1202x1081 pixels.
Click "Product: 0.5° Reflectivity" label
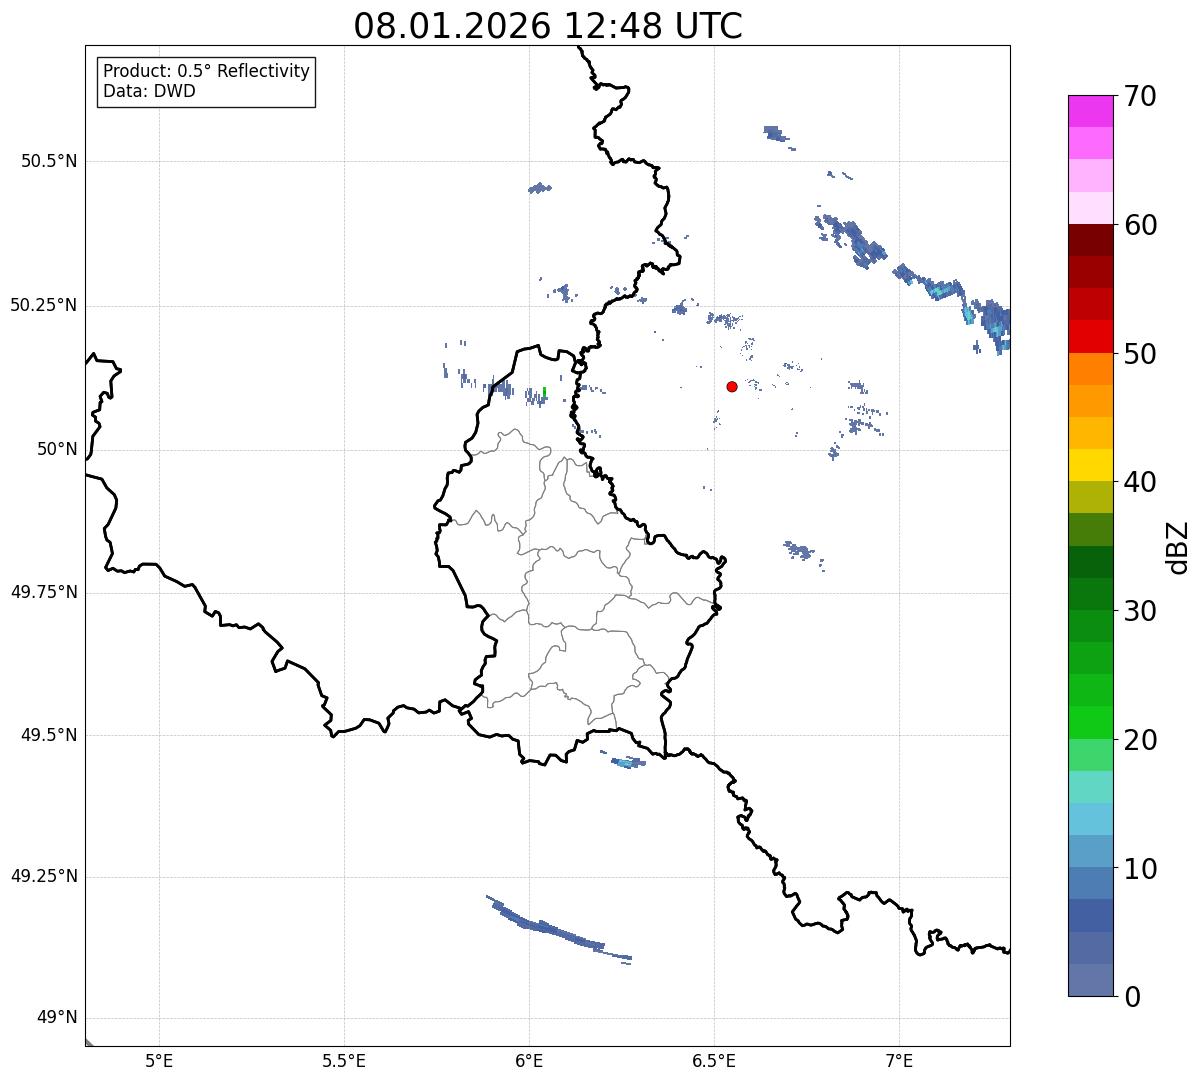(x=206, y=72)
